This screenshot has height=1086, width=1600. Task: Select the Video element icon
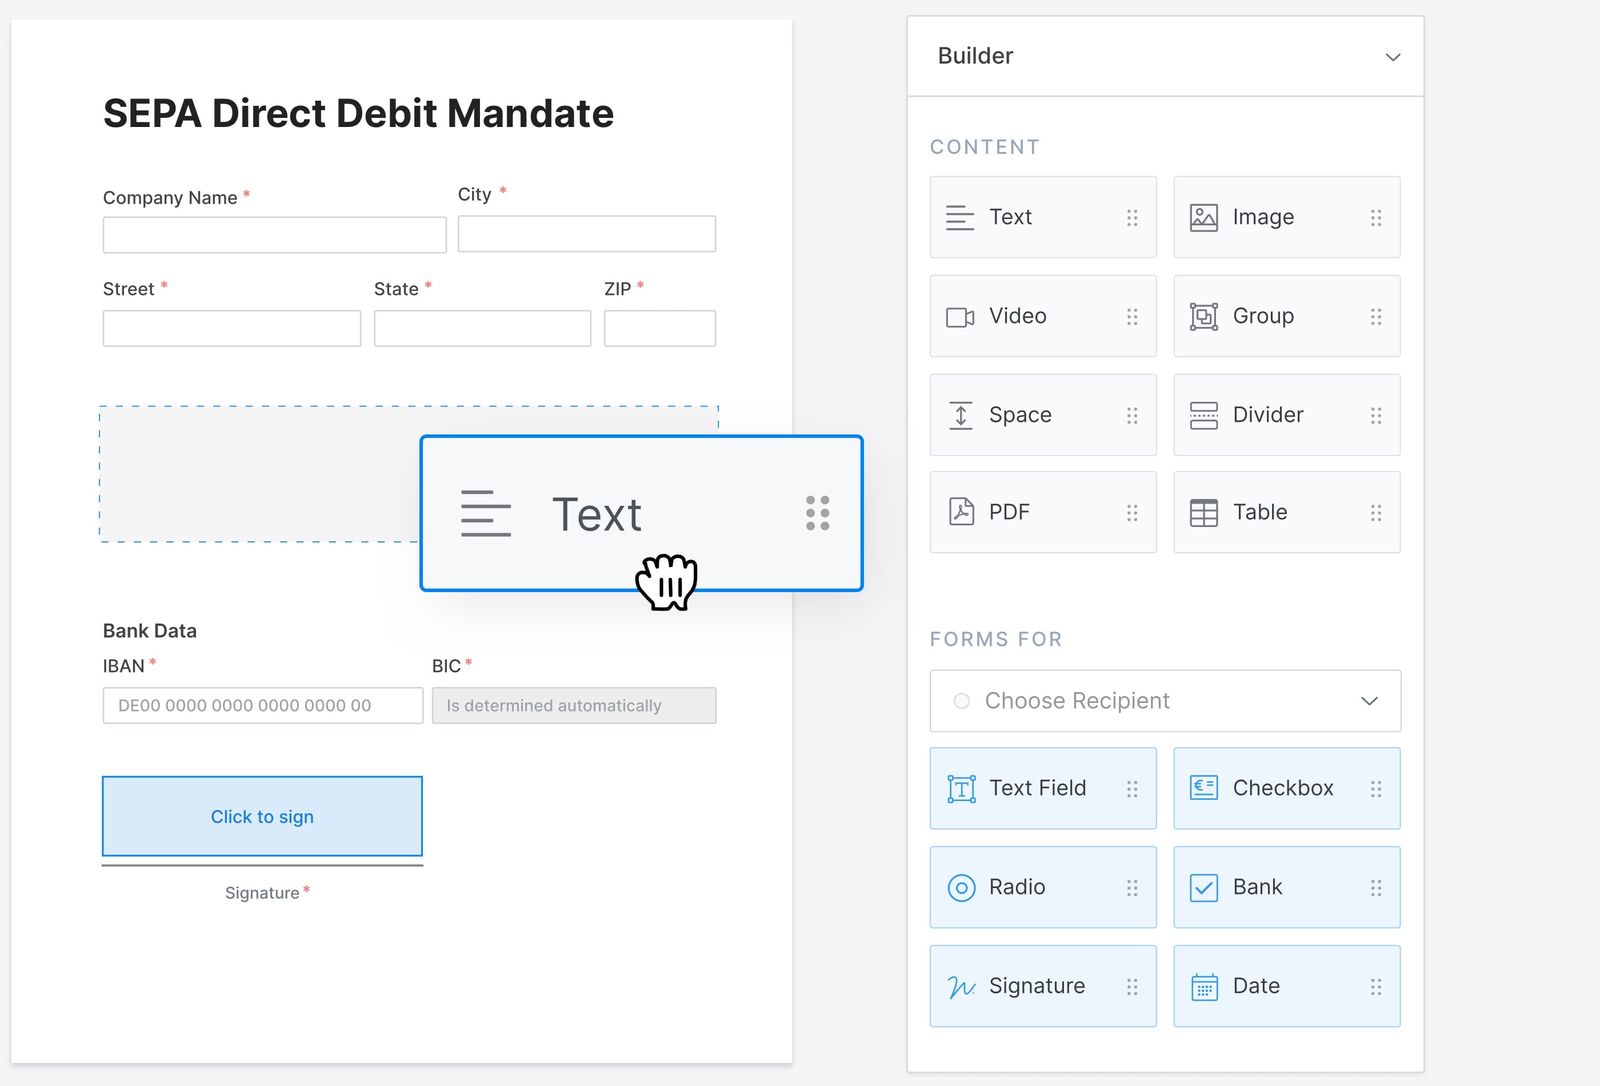point(960,316)
